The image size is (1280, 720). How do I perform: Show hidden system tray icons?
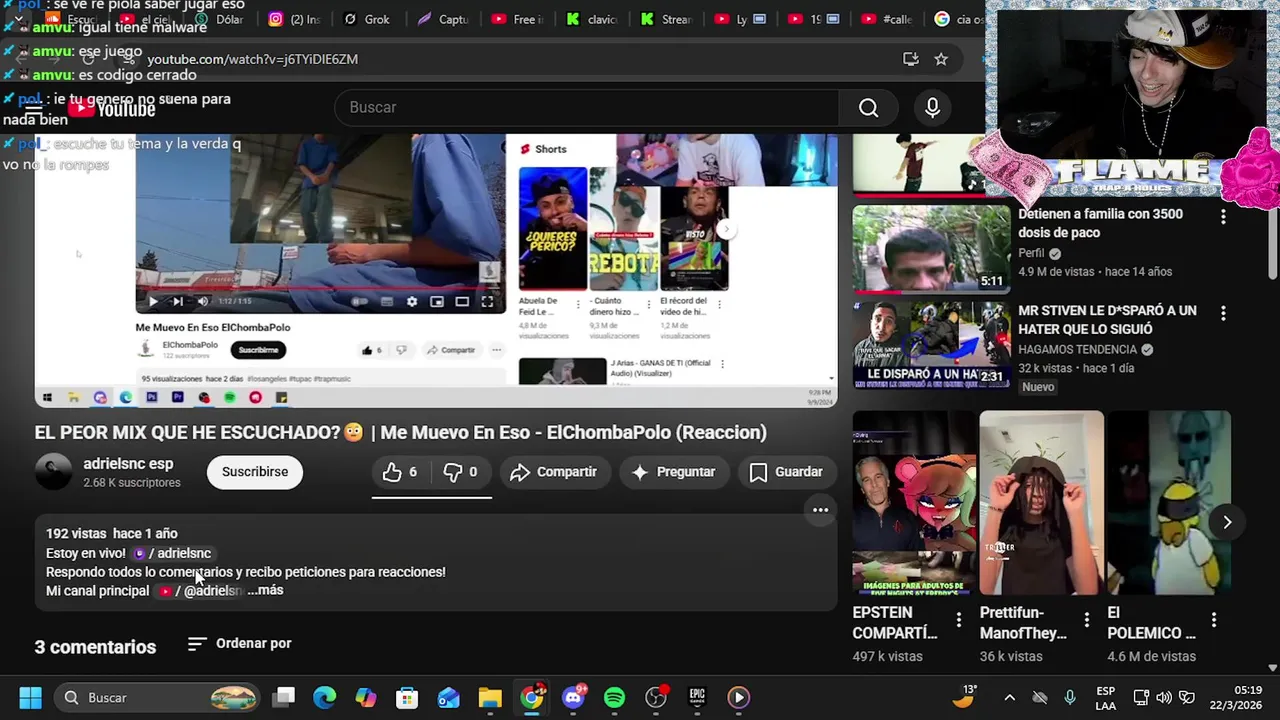pyautogui.click(x=1009, y=697)
